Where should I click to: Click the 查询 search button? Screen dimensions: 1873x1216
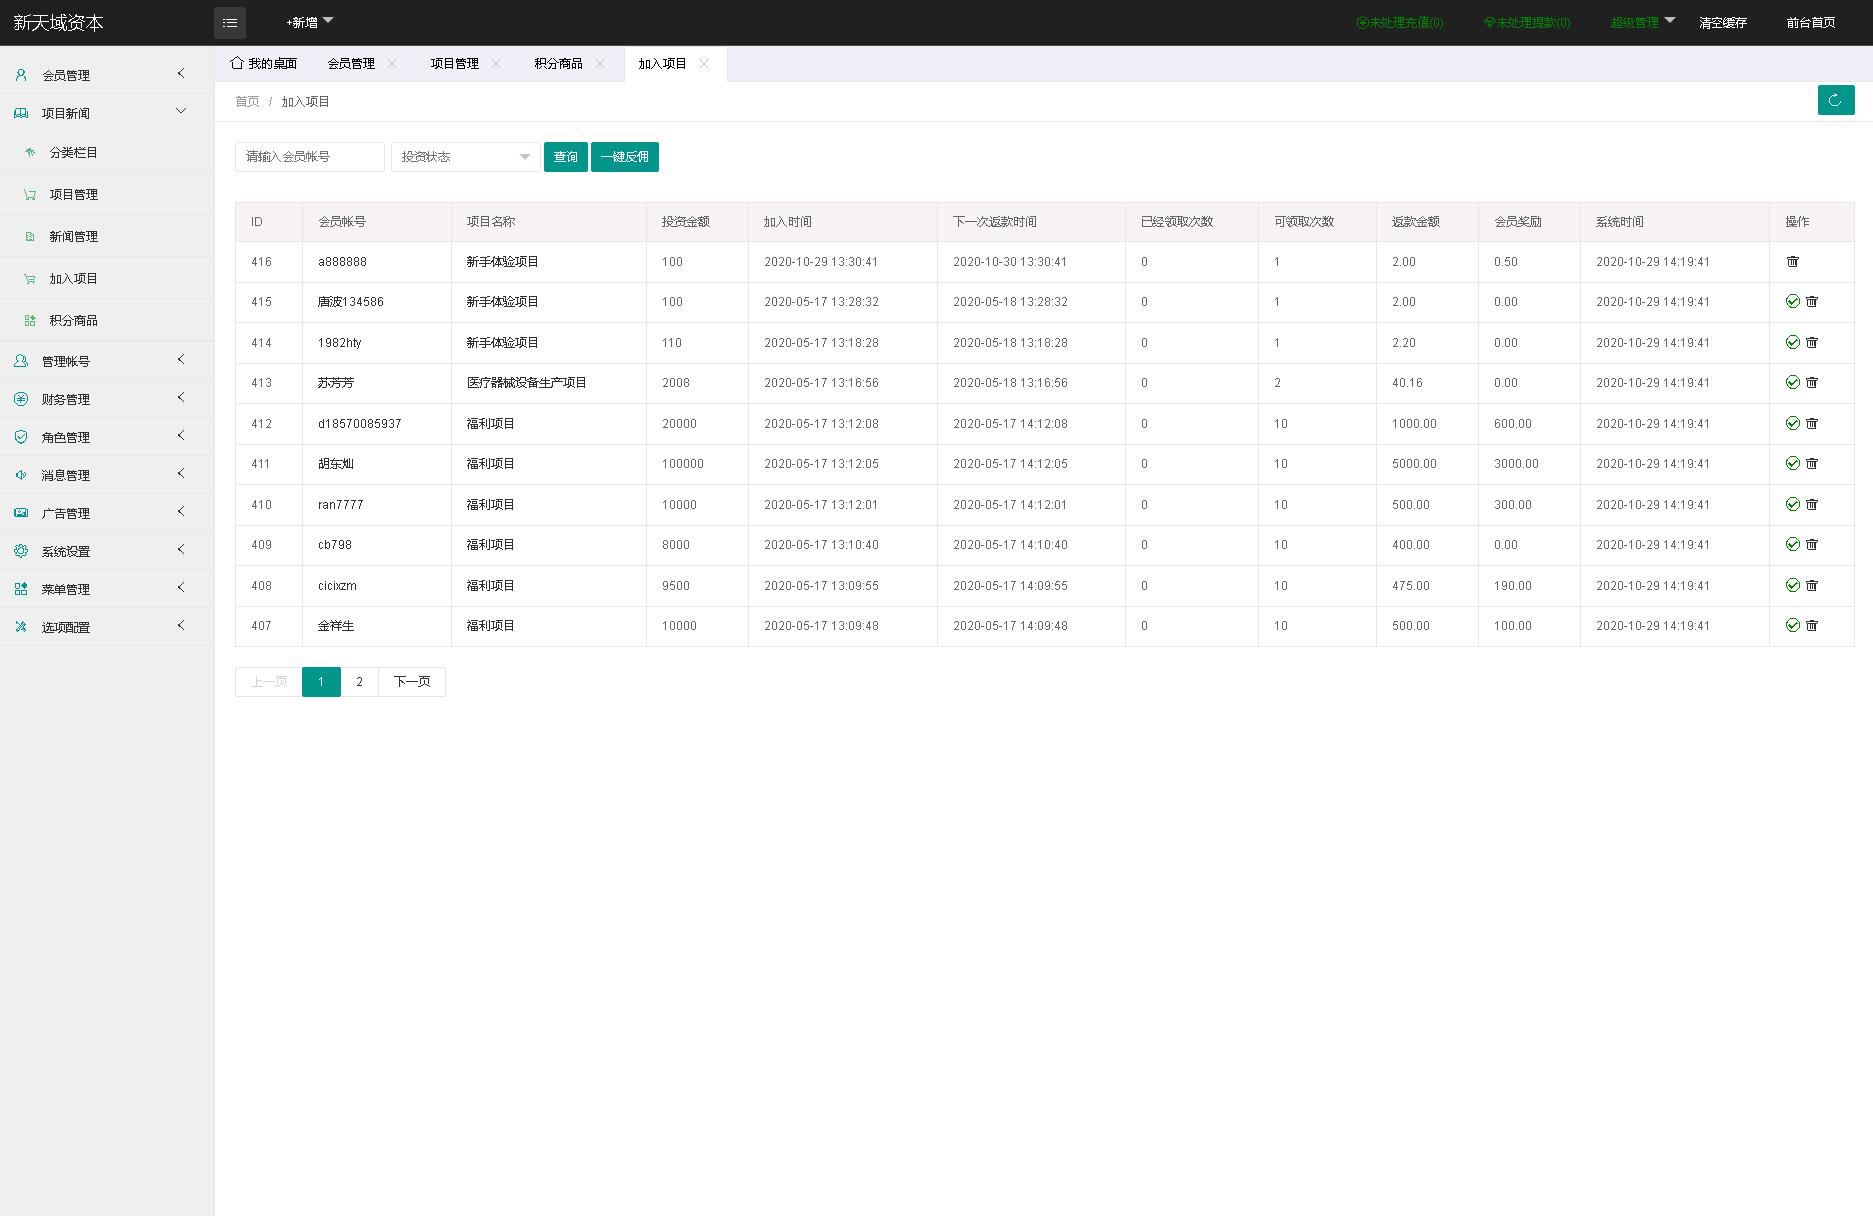pyautogui.click(x=565, y=157)
